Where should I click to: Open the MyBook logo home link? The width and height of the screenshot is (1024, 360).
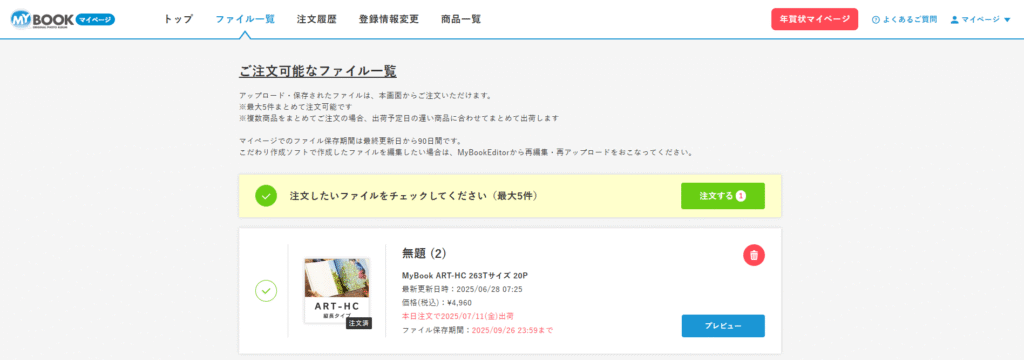tap(63, 19)
